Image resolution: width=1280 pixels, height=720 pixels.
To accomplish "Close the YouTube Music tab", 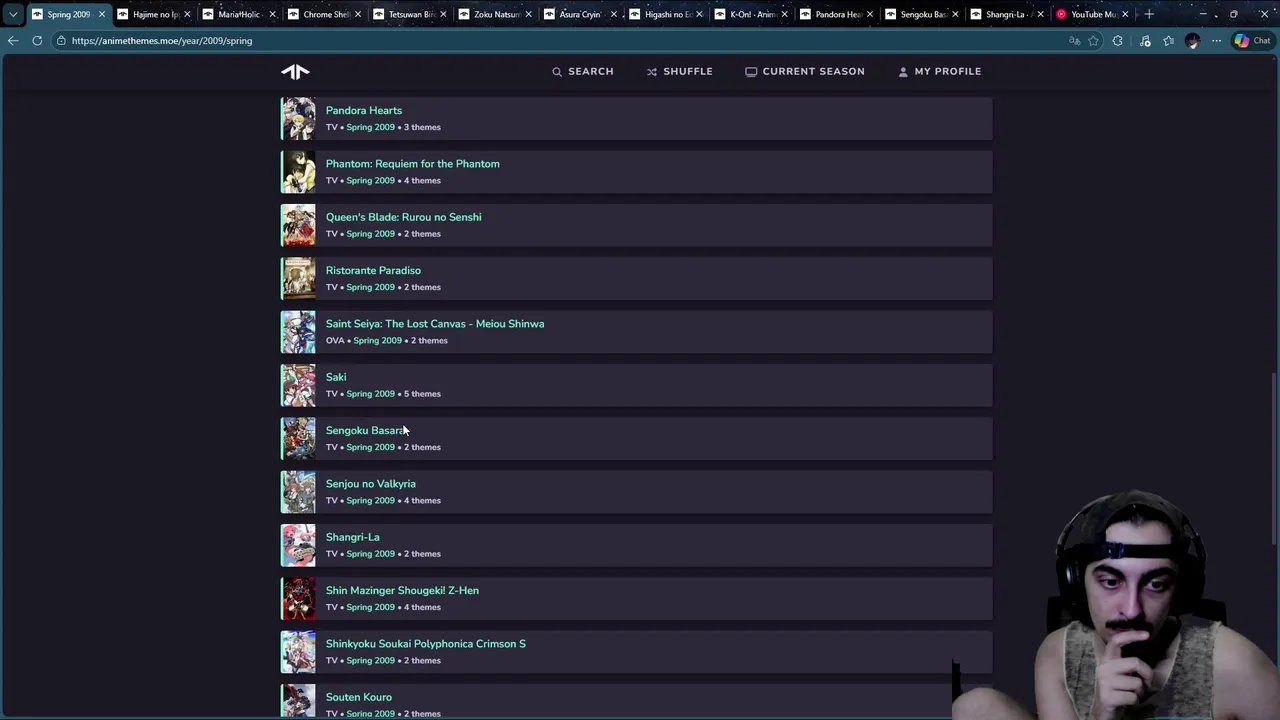I will coord(1125,14).
